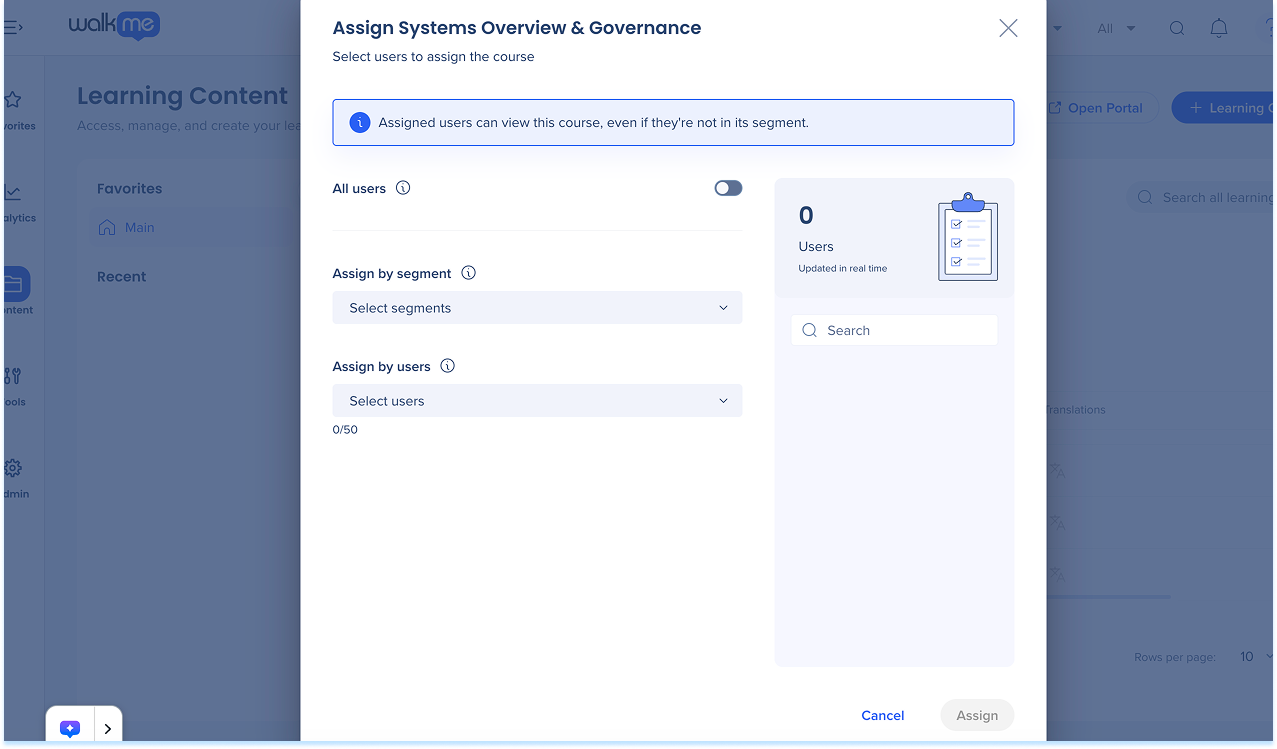This screenshot has height=749, width=1277.
Task: Click the info icon next to Assign by users
Action: tap(447, 366)
